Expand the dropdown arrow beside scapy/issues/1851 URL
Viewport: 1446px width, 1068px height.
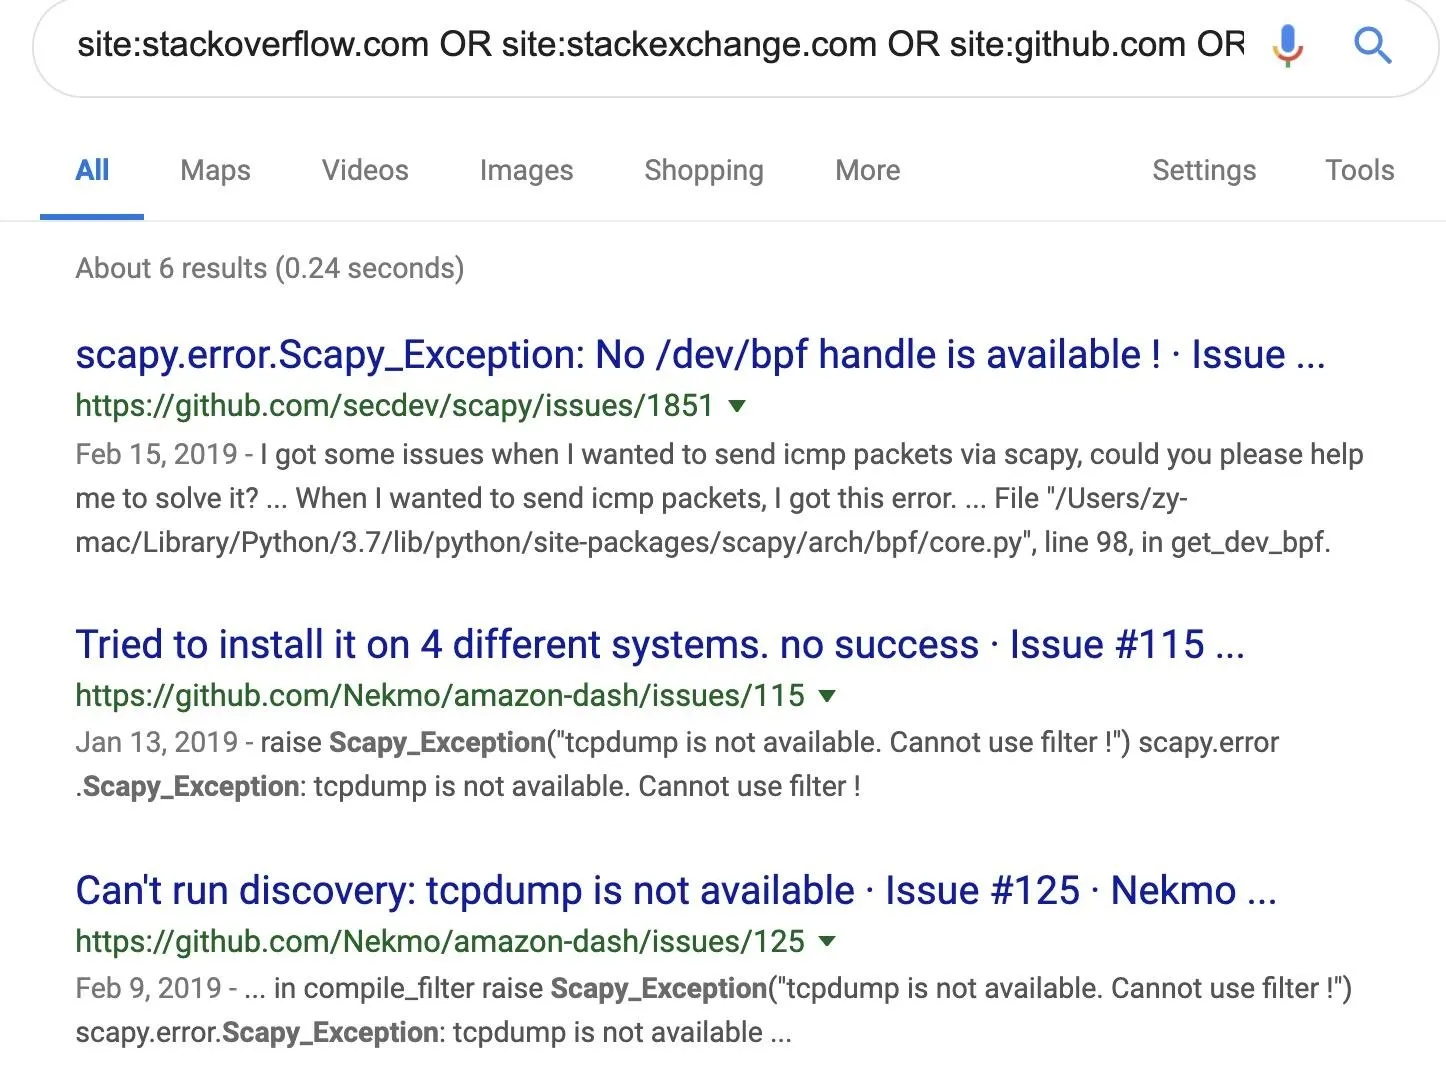pos(738,406)
